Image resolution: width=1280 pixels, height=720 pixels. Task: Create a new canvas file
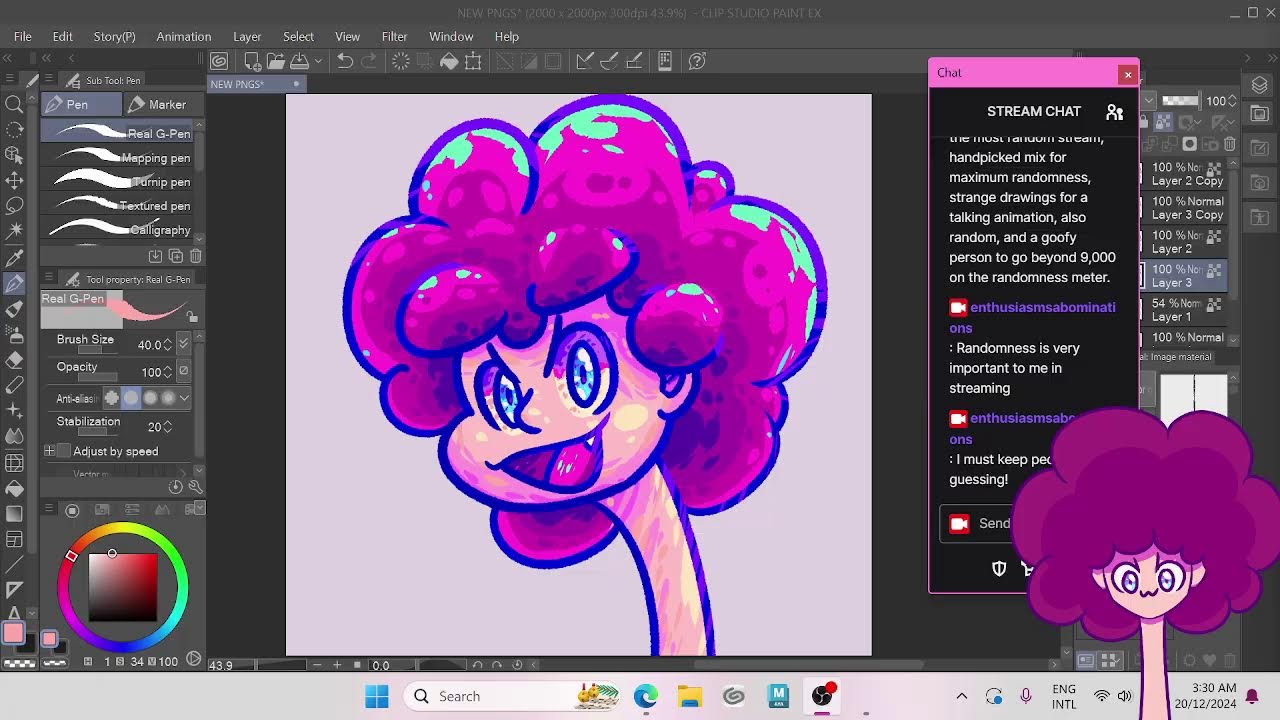coord(252,61)
